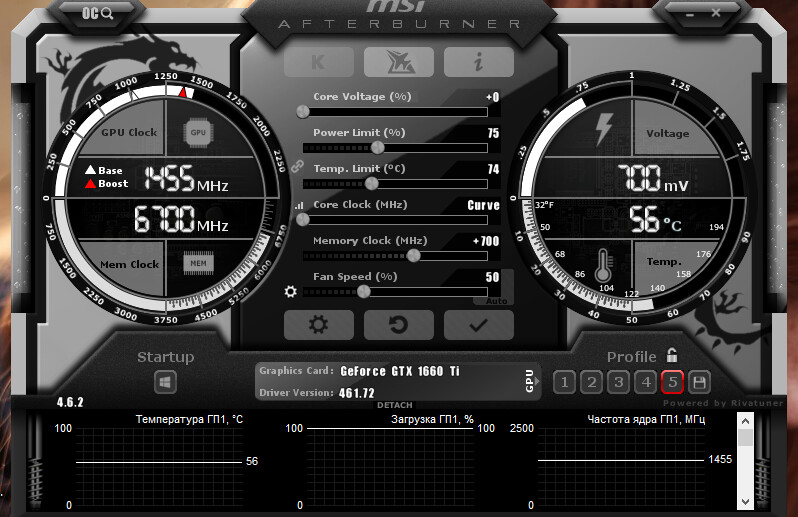Toggle Windows startup button
The height and width of the screenshot is (517, 798).
tap(165, 382)
